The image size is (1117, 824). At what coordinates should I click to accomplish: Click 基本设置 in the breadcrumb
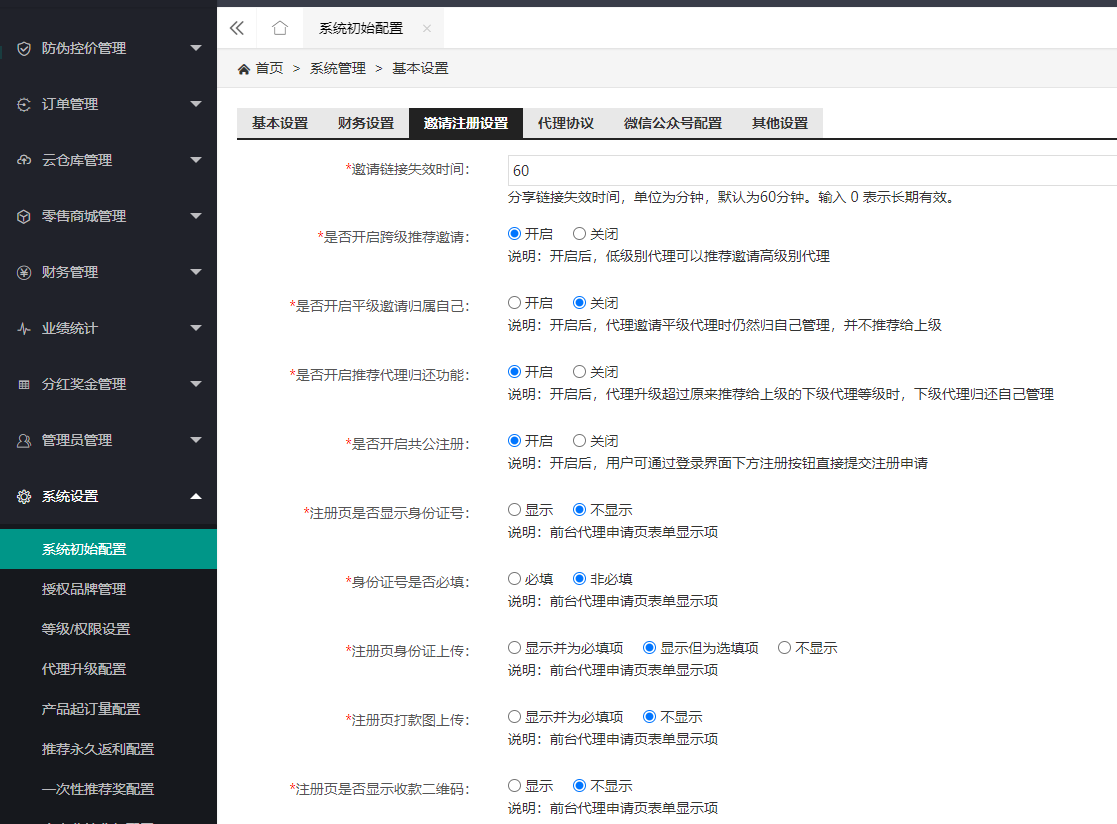pyautogui.click(x=420, y=68)
